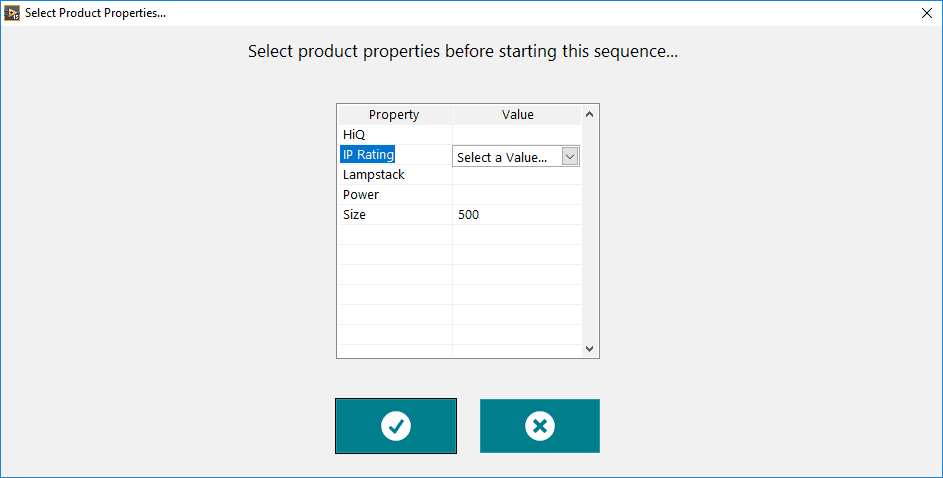Cancel with the X cross button
Image resolution: width=943 pixels, height=478 pixels.
point(539,426)
